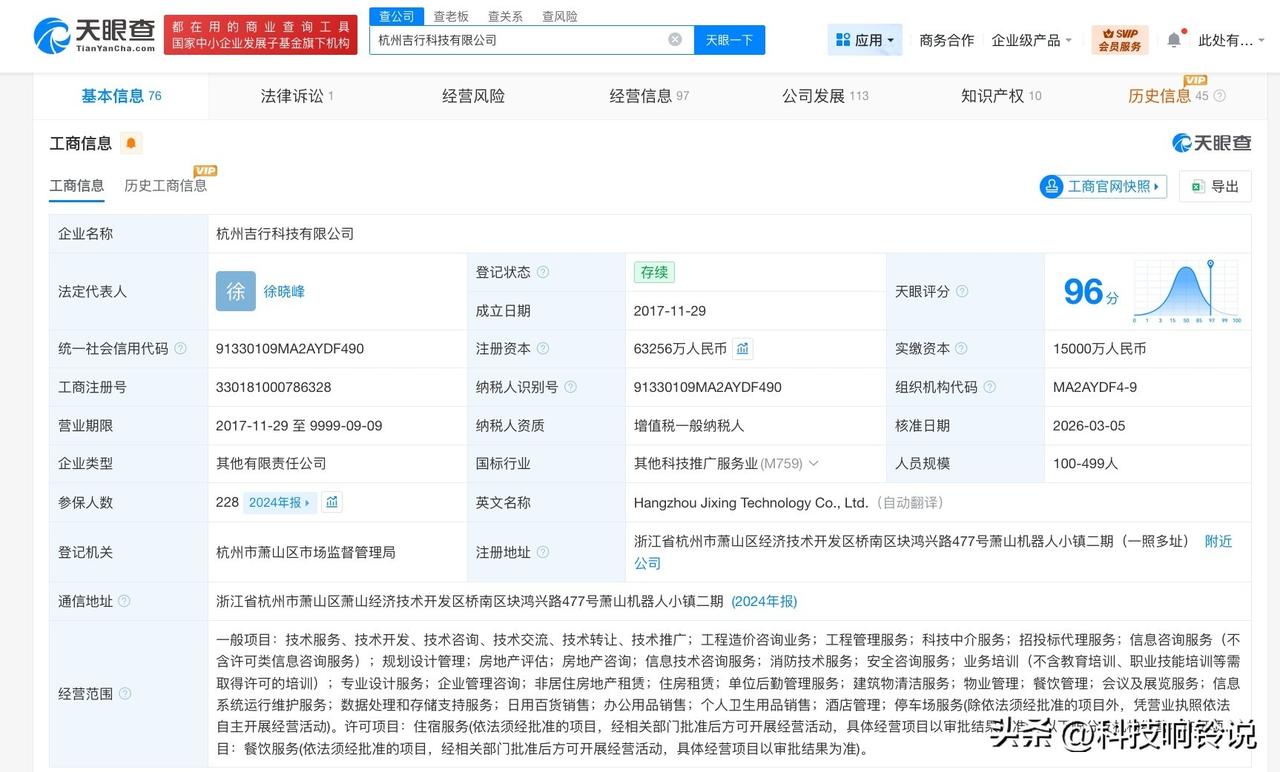
Task: Open calculator icon beside registered capital
Action: click(x=741, y=348)
